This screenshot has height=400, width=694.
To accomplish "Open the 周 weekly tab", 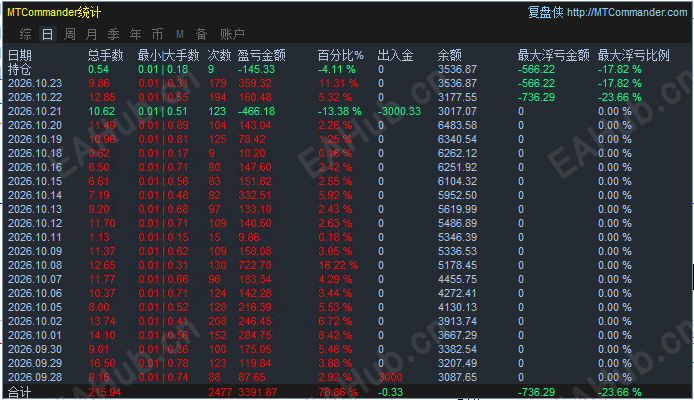I will pyautogui.click(x=70, y=34).
